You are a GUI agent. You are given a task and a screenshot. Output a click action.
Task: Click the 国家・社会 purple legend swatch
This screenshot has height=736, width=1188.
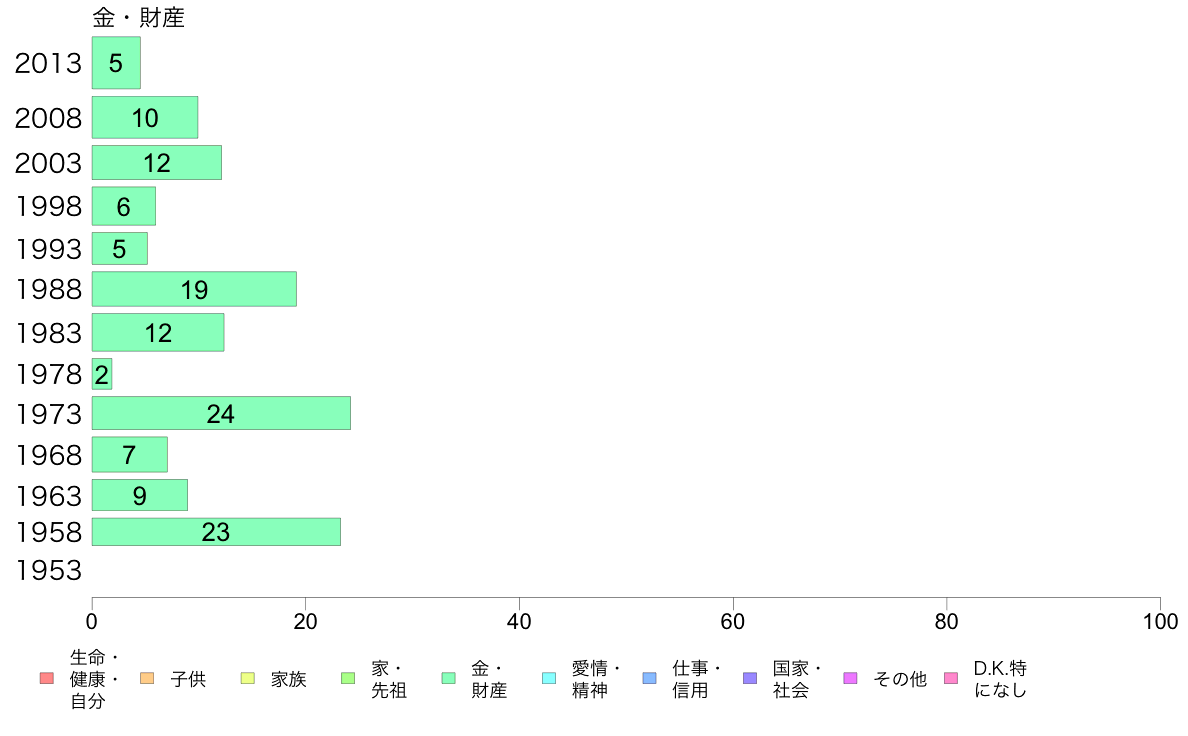pyautogui.click(x=750, y=678)
